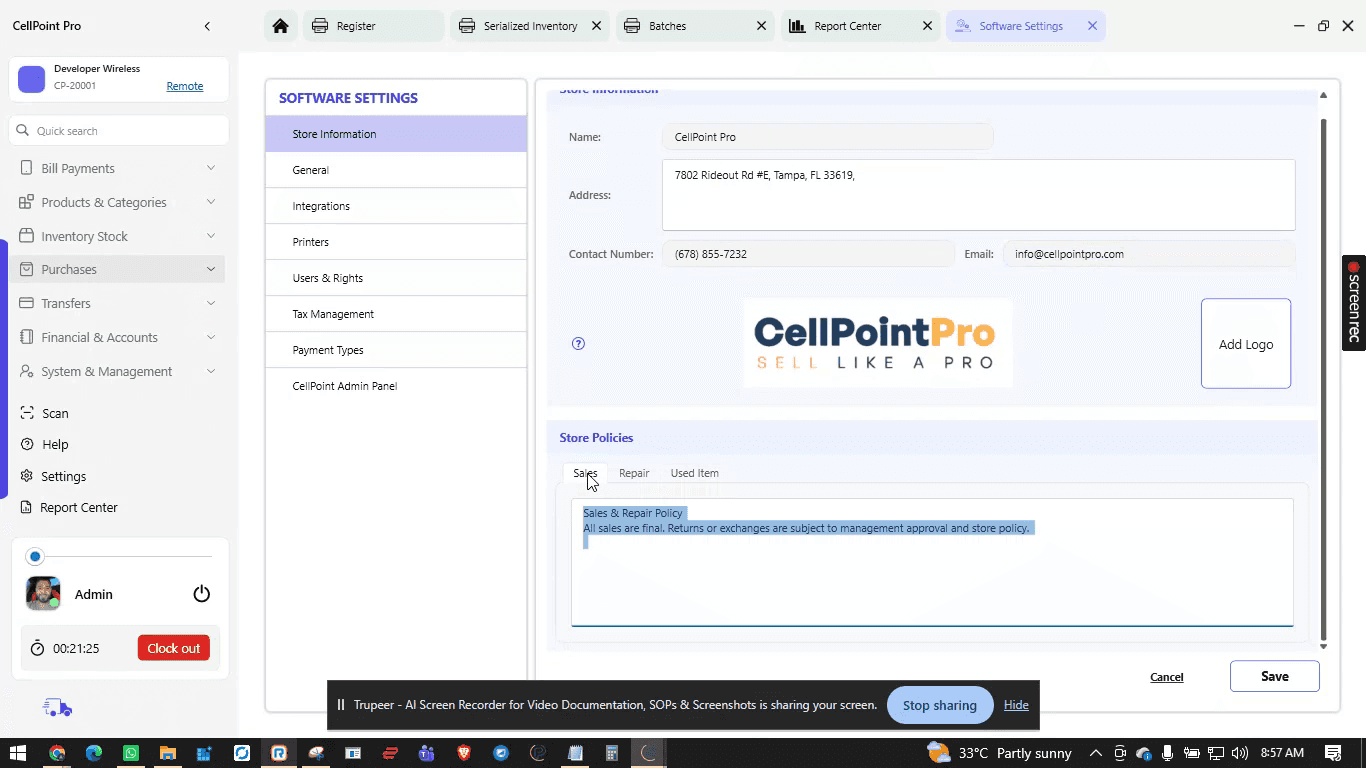
Task: Click the Cancel link
Action: (x=1167, y=677)
